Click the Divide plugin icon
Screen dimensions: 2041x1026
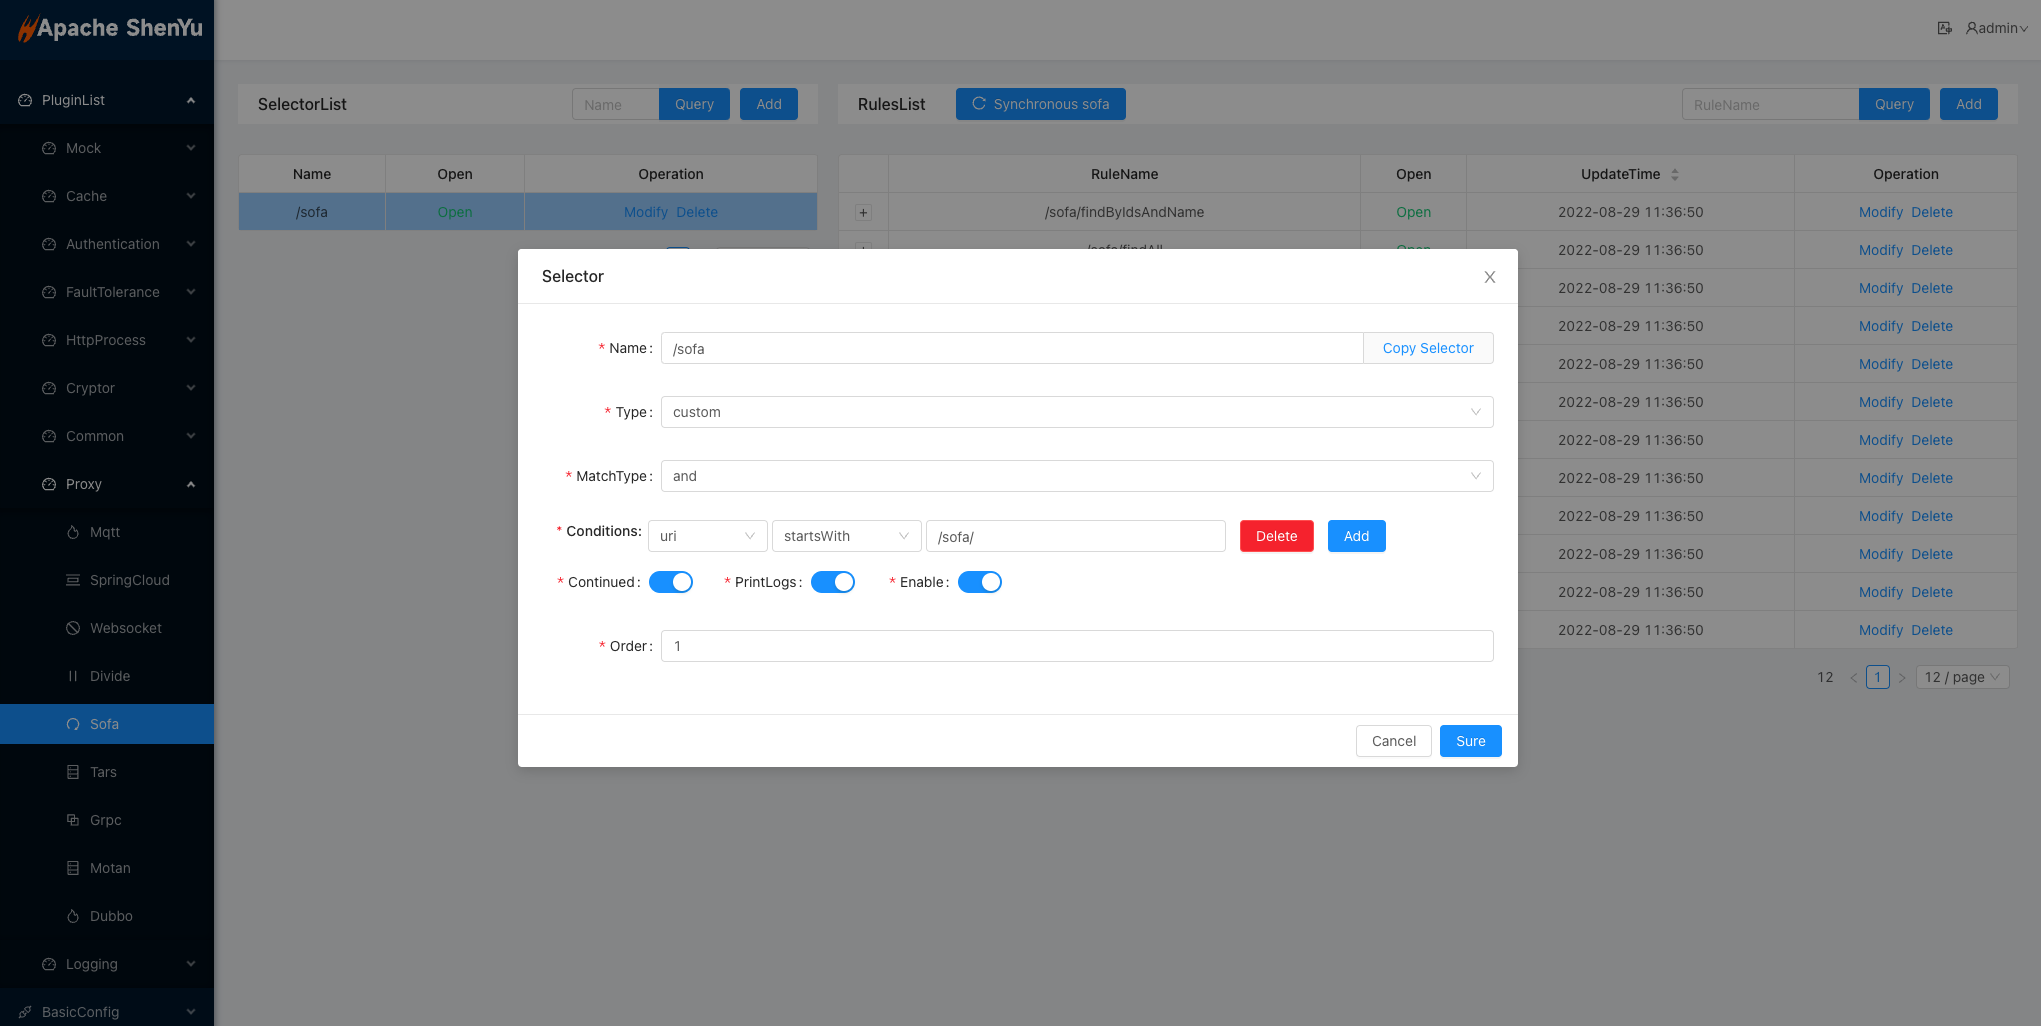coord(73,676)
